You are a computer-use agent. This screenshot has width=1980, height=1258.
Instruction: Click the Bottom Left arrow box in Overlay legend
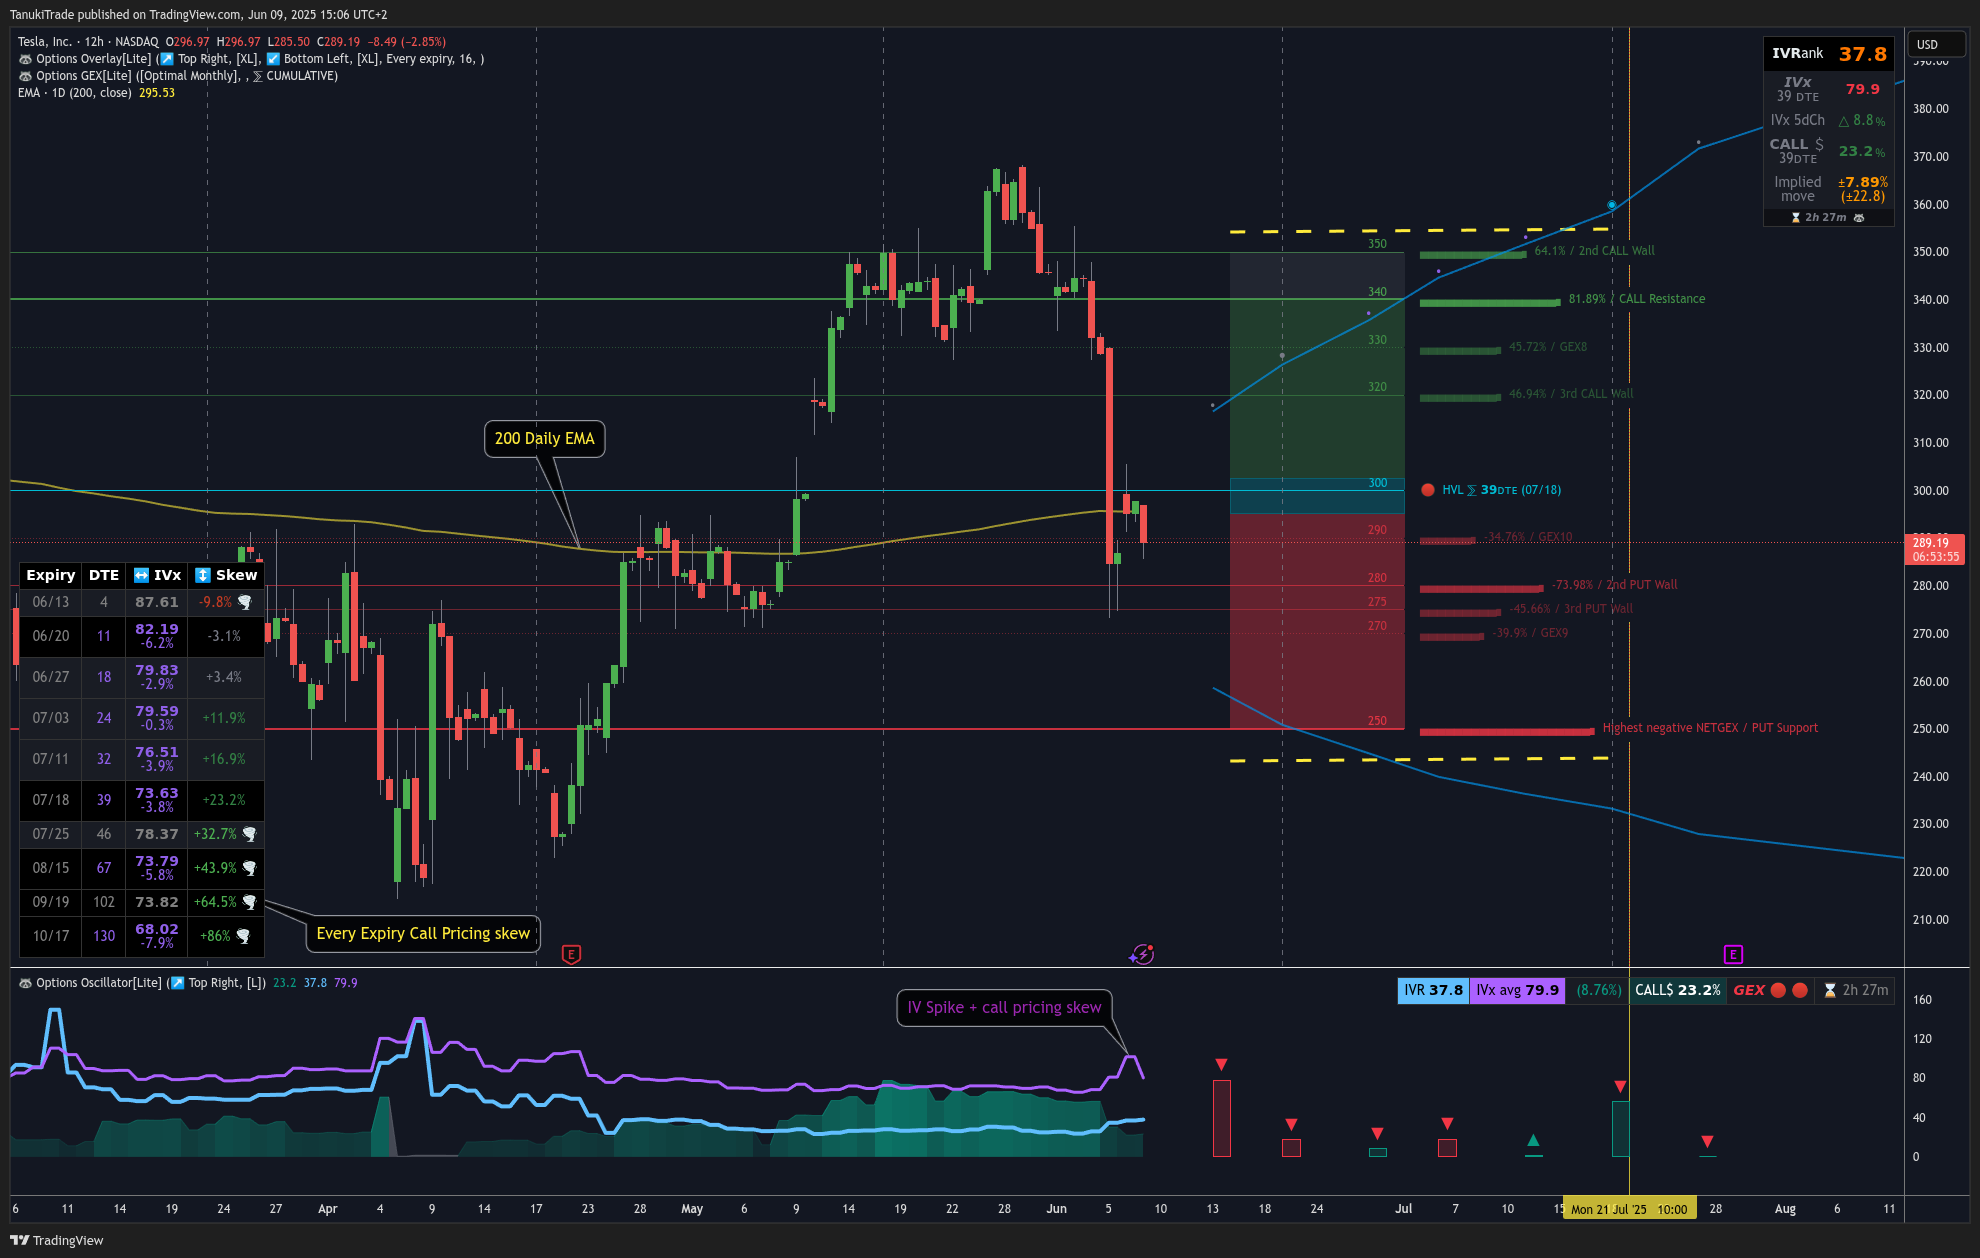coord(273,59)
